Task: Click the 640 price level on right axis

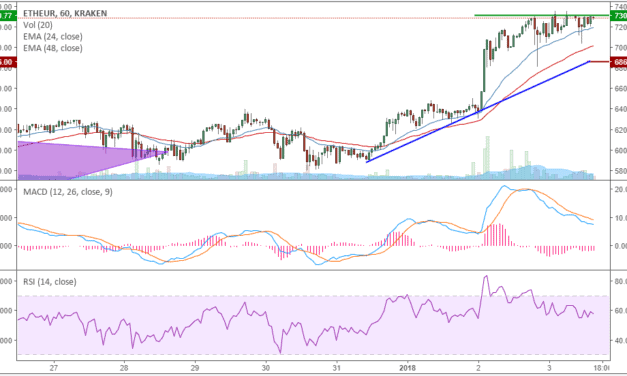Action: [x=620, y=109]
